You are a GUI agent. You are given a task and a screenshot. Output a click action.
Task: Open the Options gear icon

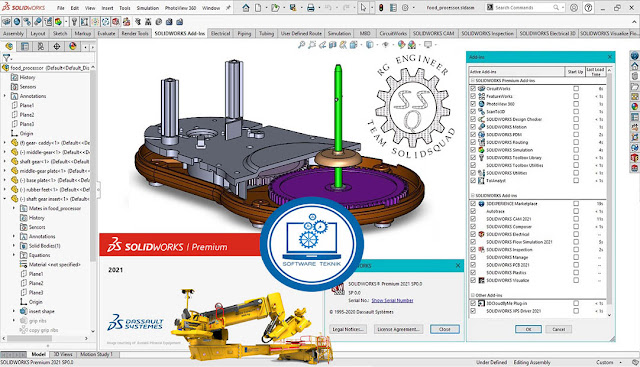point(405,8)
